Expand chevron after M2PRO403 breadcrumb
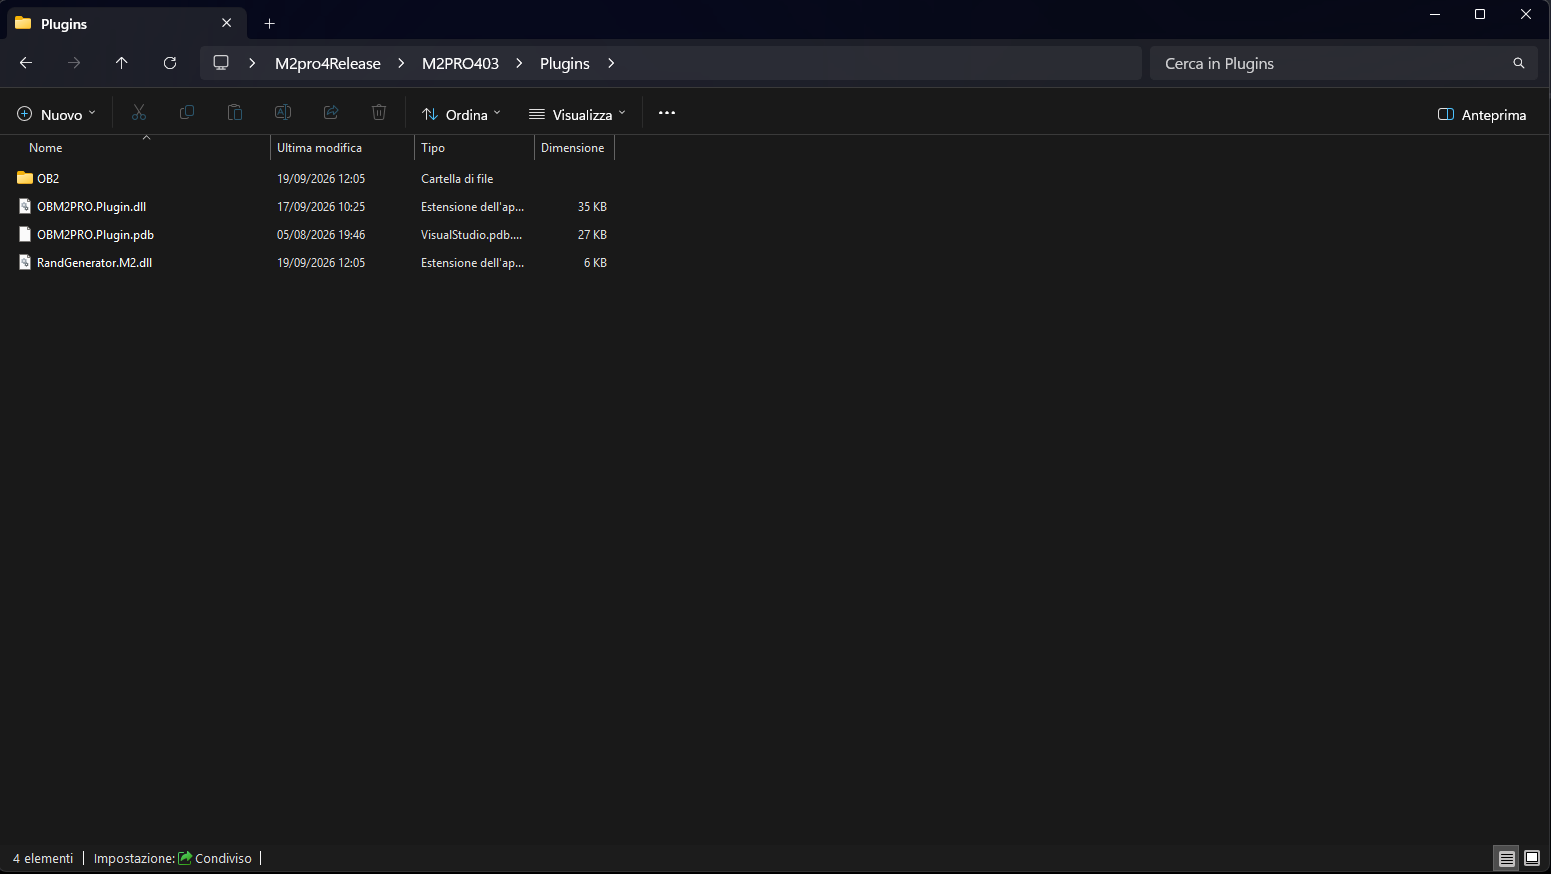Image resolution: width=1551 pixels, height=874 pixels. point(519,63)
